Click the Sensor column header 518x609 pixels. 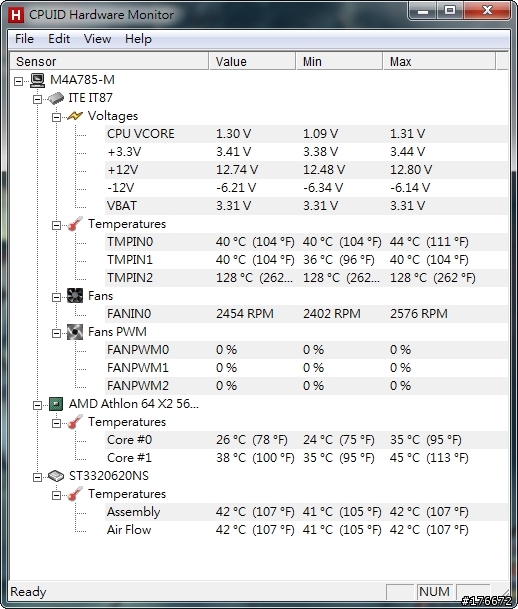110,61
